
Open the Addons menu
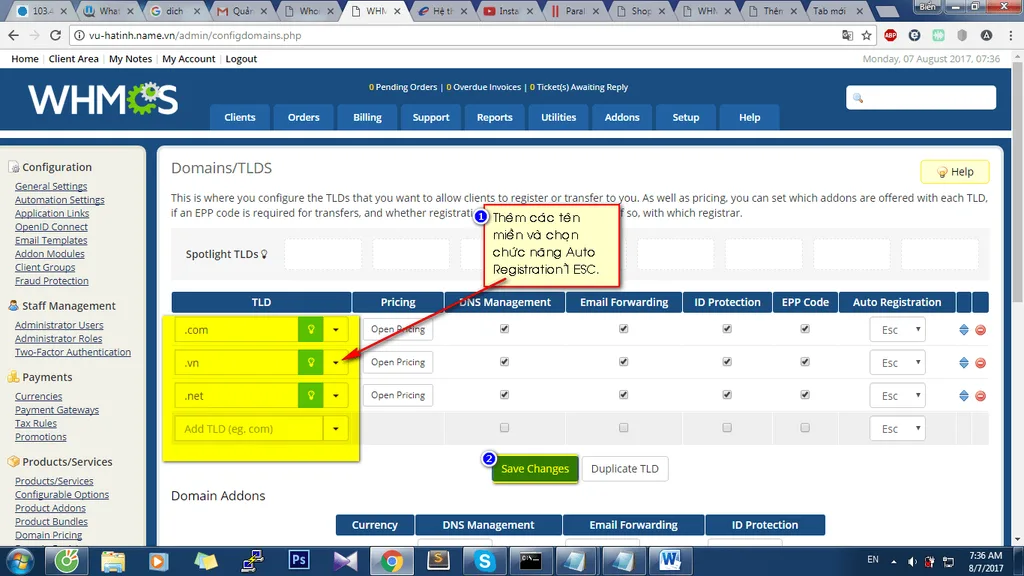(622, 117)
